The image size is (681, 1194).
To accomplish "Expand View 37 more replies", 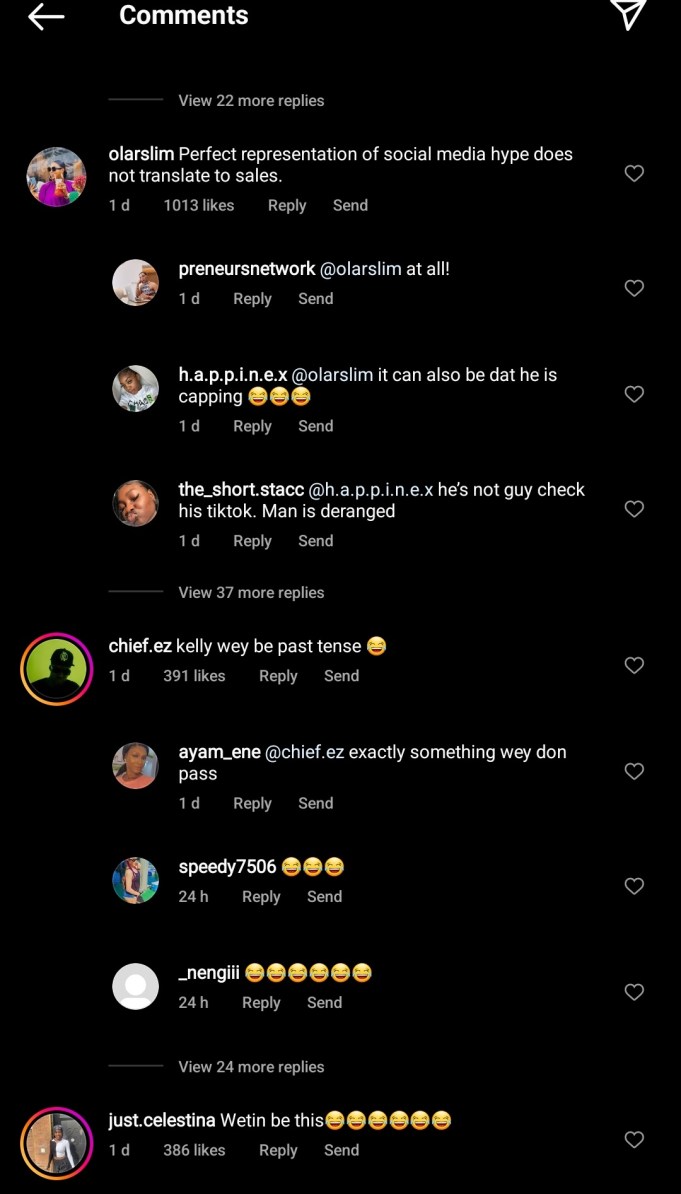I will tap(251, 592).
